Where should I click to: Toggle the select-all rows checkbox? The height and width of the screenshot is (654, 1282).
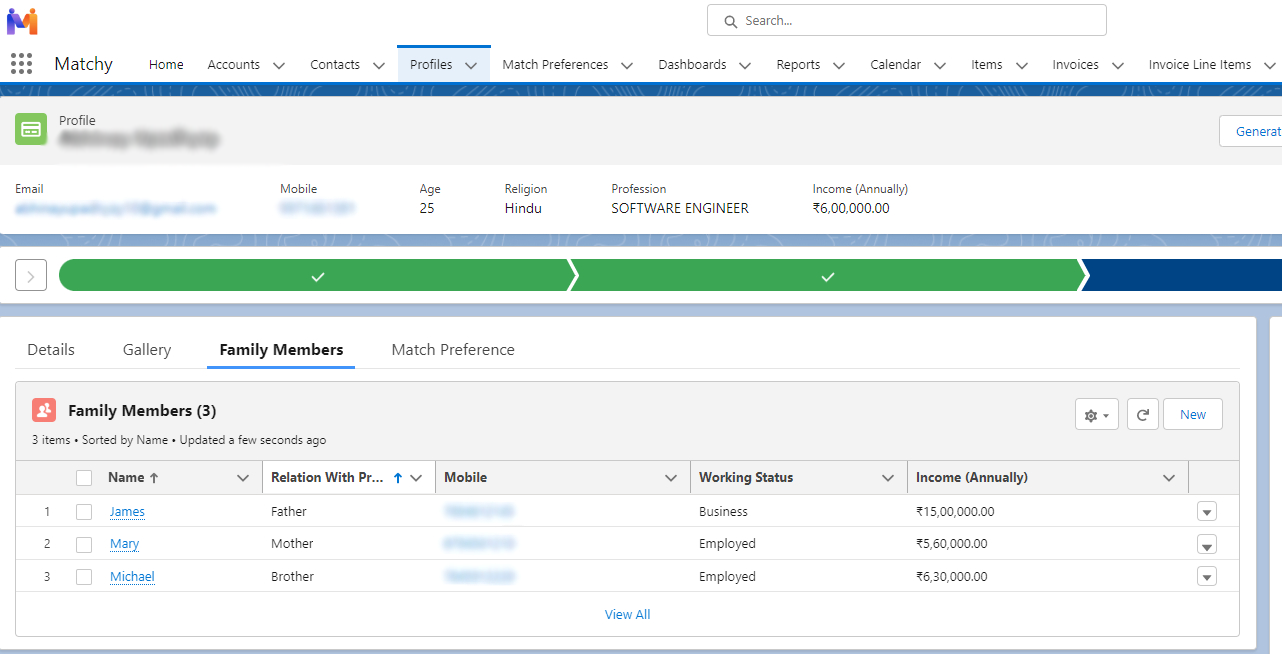click(x=84, y=478)
